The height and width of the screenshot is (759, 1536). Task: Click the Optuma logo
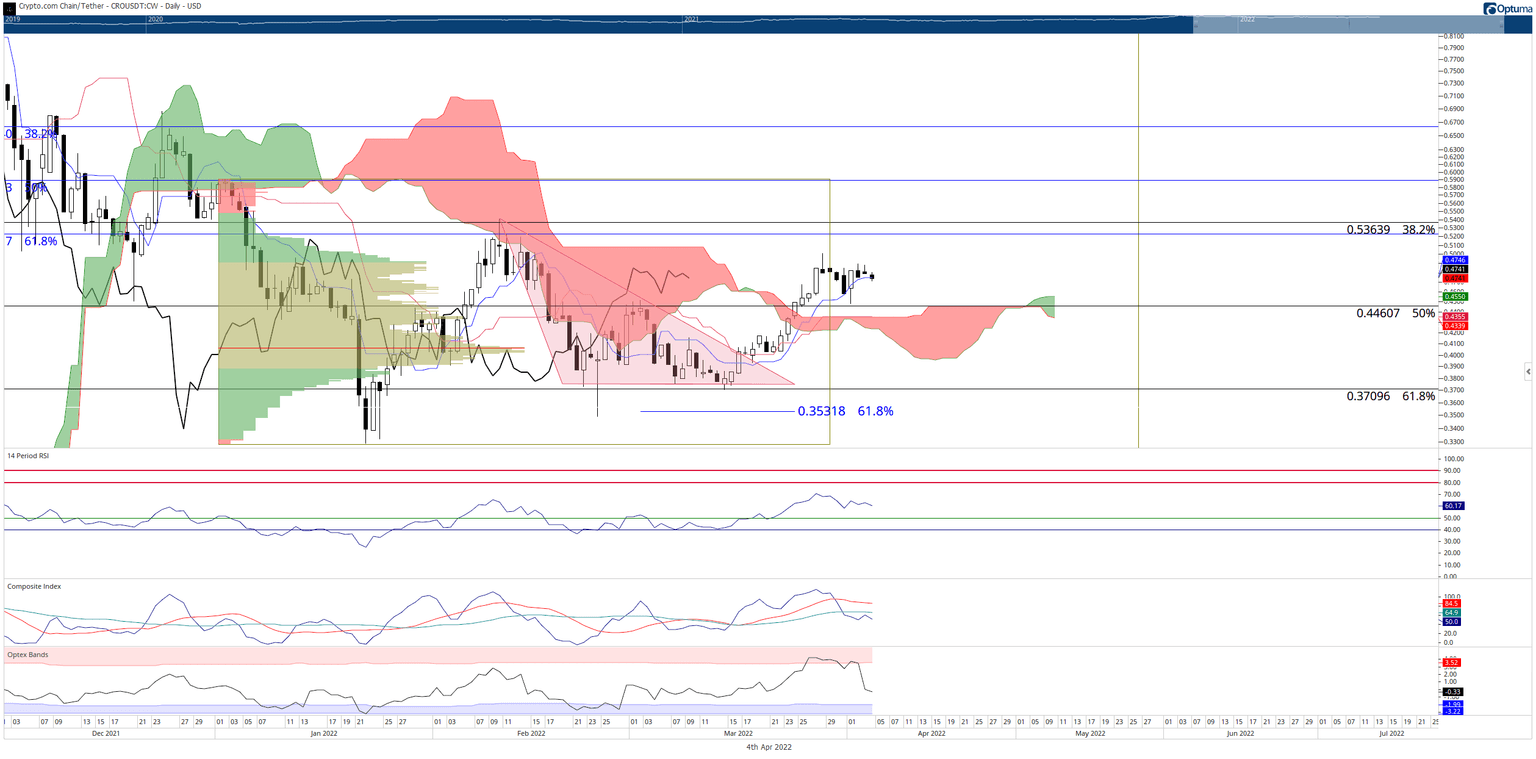click(1506, 8)
